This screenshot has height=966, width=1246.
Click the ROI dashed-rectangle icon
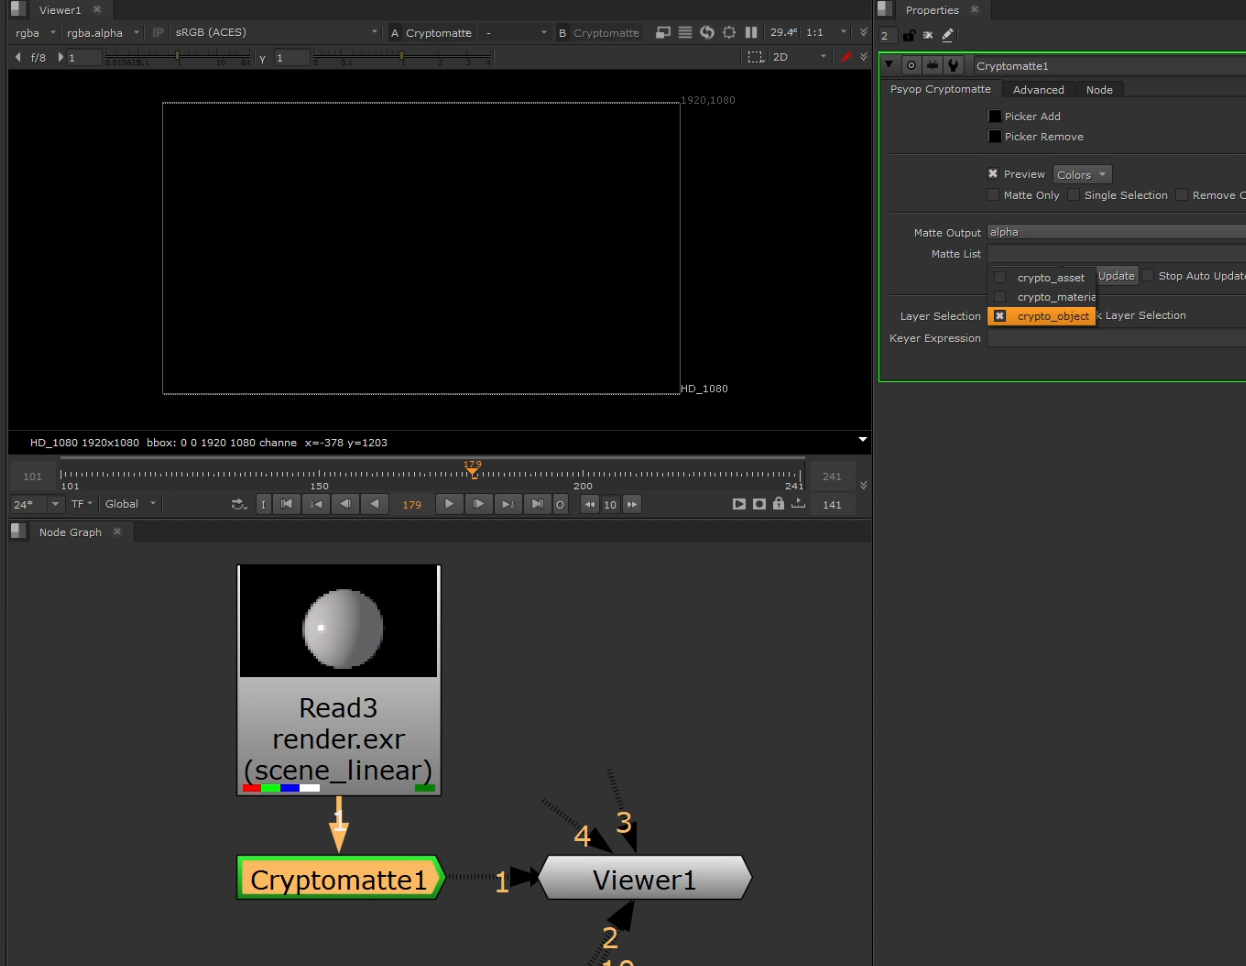point(755,57)
